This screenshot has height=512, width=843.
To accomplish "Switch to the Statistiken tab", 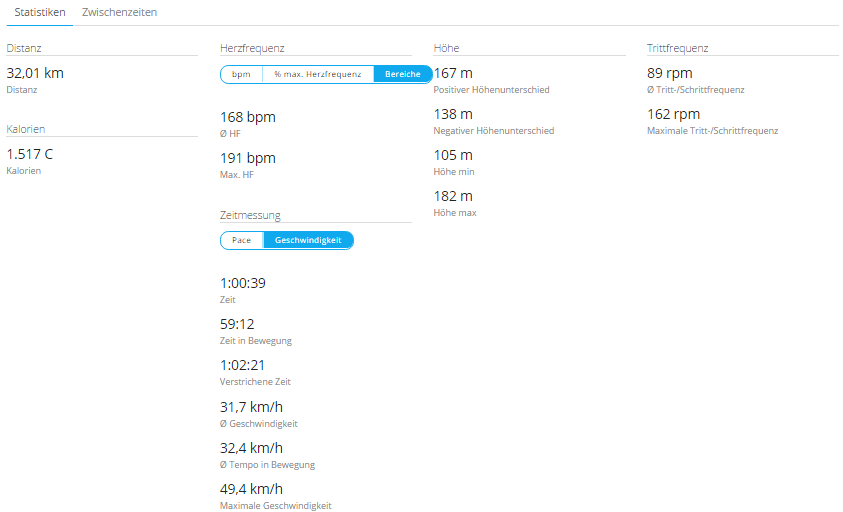I will 40,12.
